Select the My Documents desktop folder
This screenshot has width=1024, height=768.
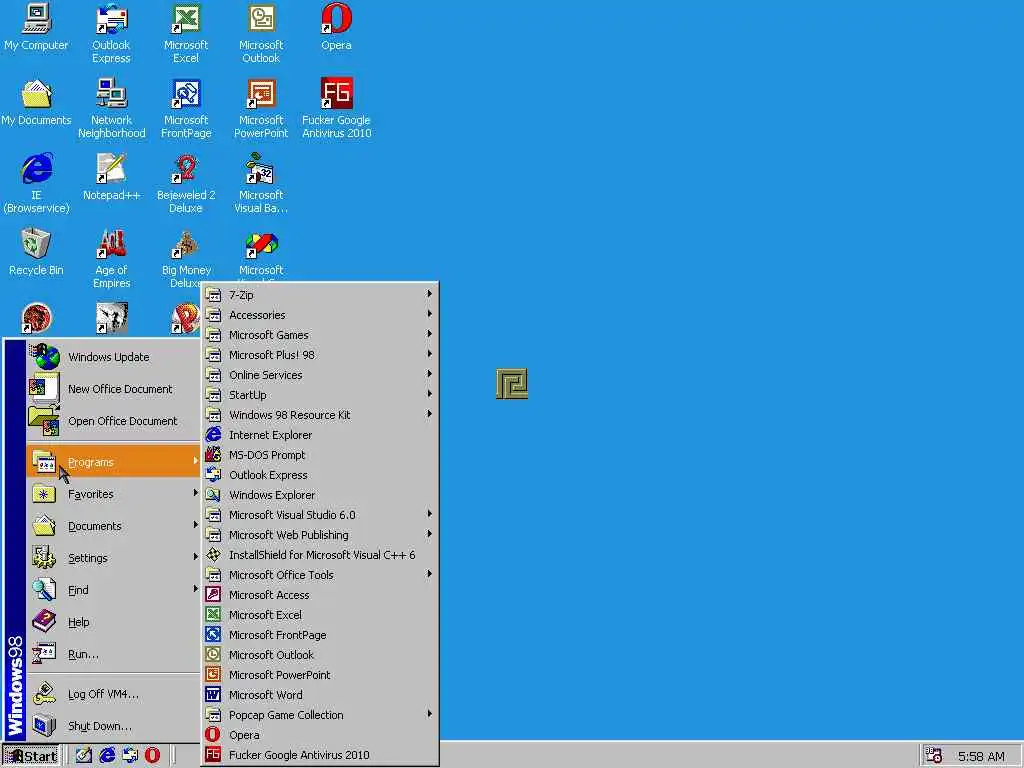point(36,102)
